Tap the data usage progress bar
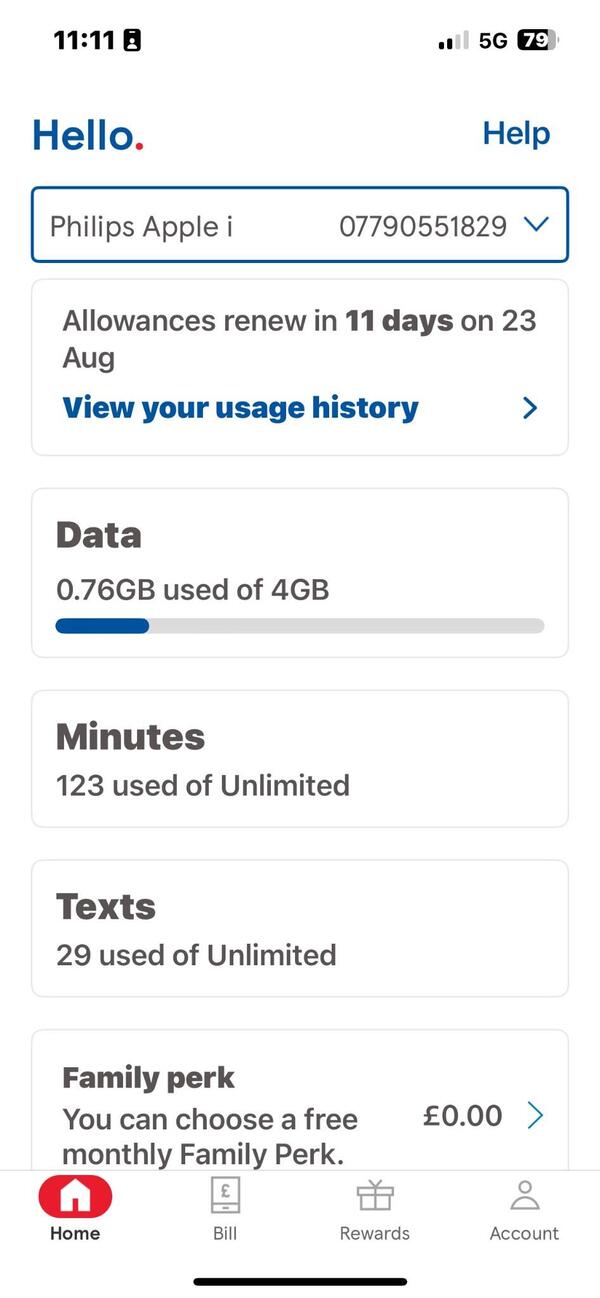 tap(300, 626)
